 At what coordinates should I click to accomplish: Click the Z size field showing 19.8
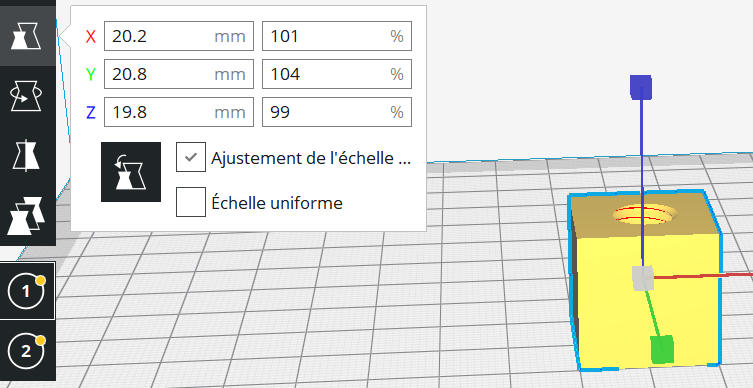[179, 112]
